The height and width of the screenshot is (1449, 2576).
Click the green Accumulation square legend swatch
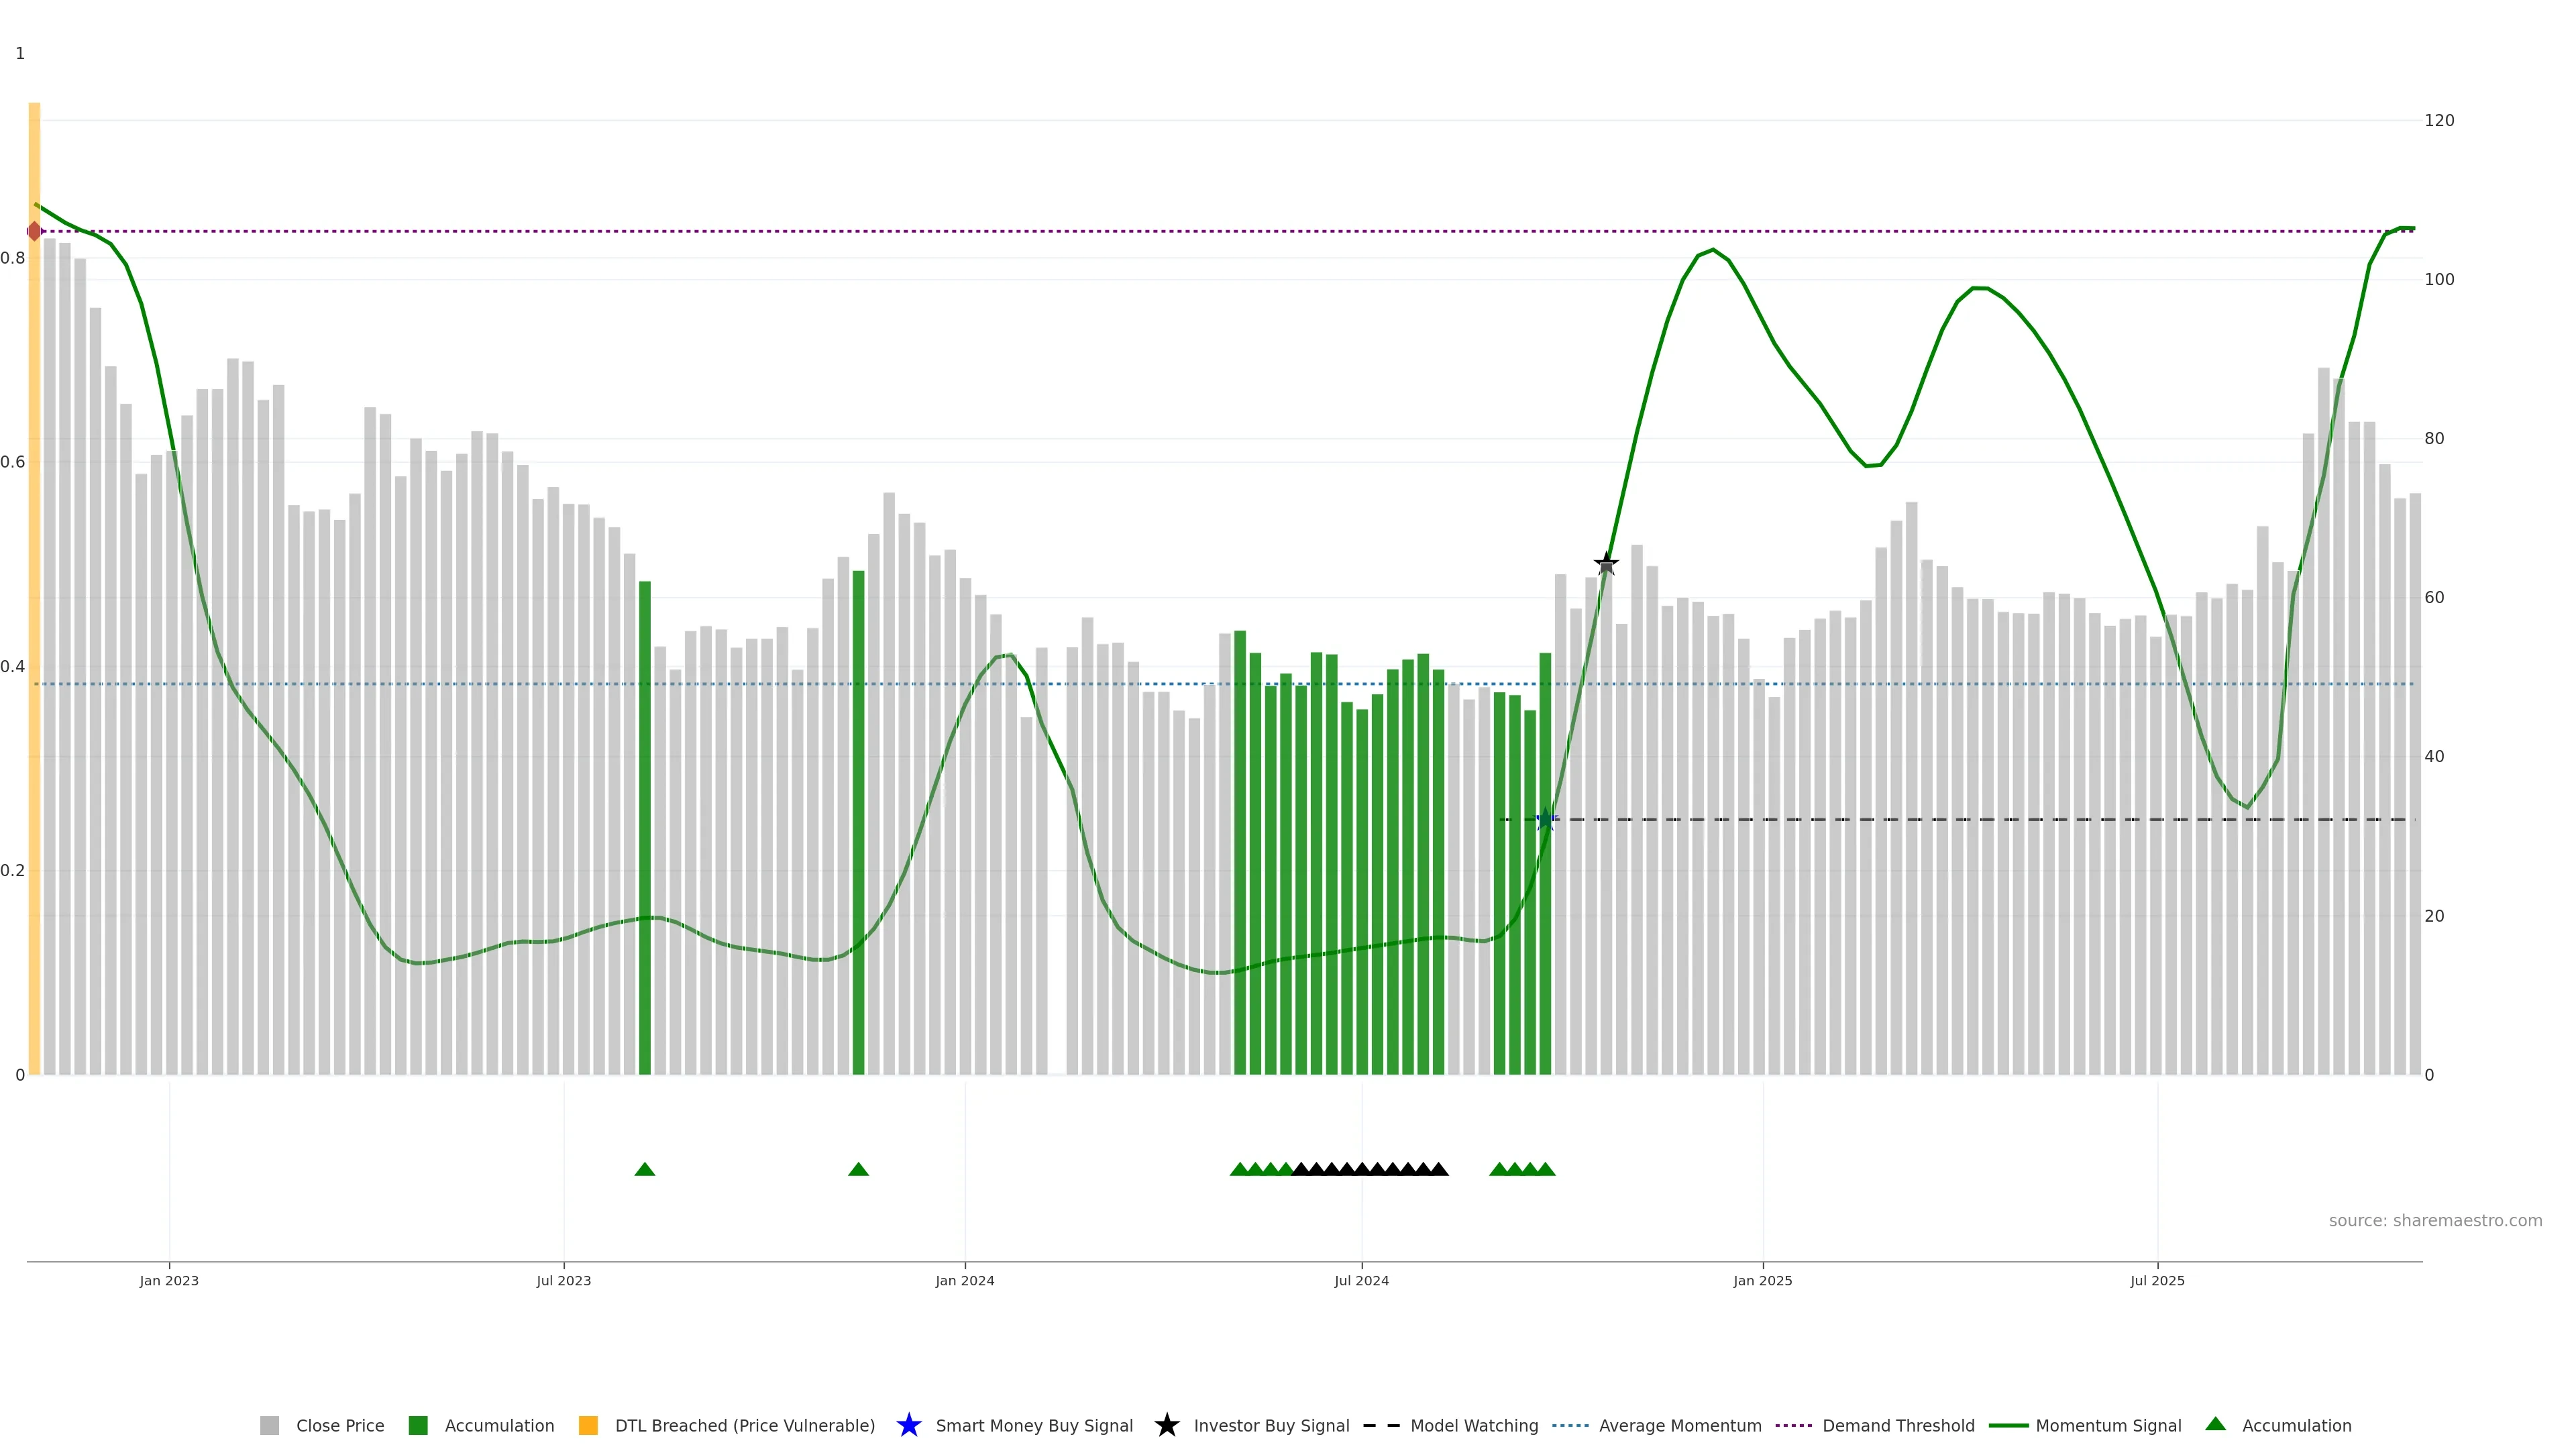pyautogui.click(x=418, y=1425)
